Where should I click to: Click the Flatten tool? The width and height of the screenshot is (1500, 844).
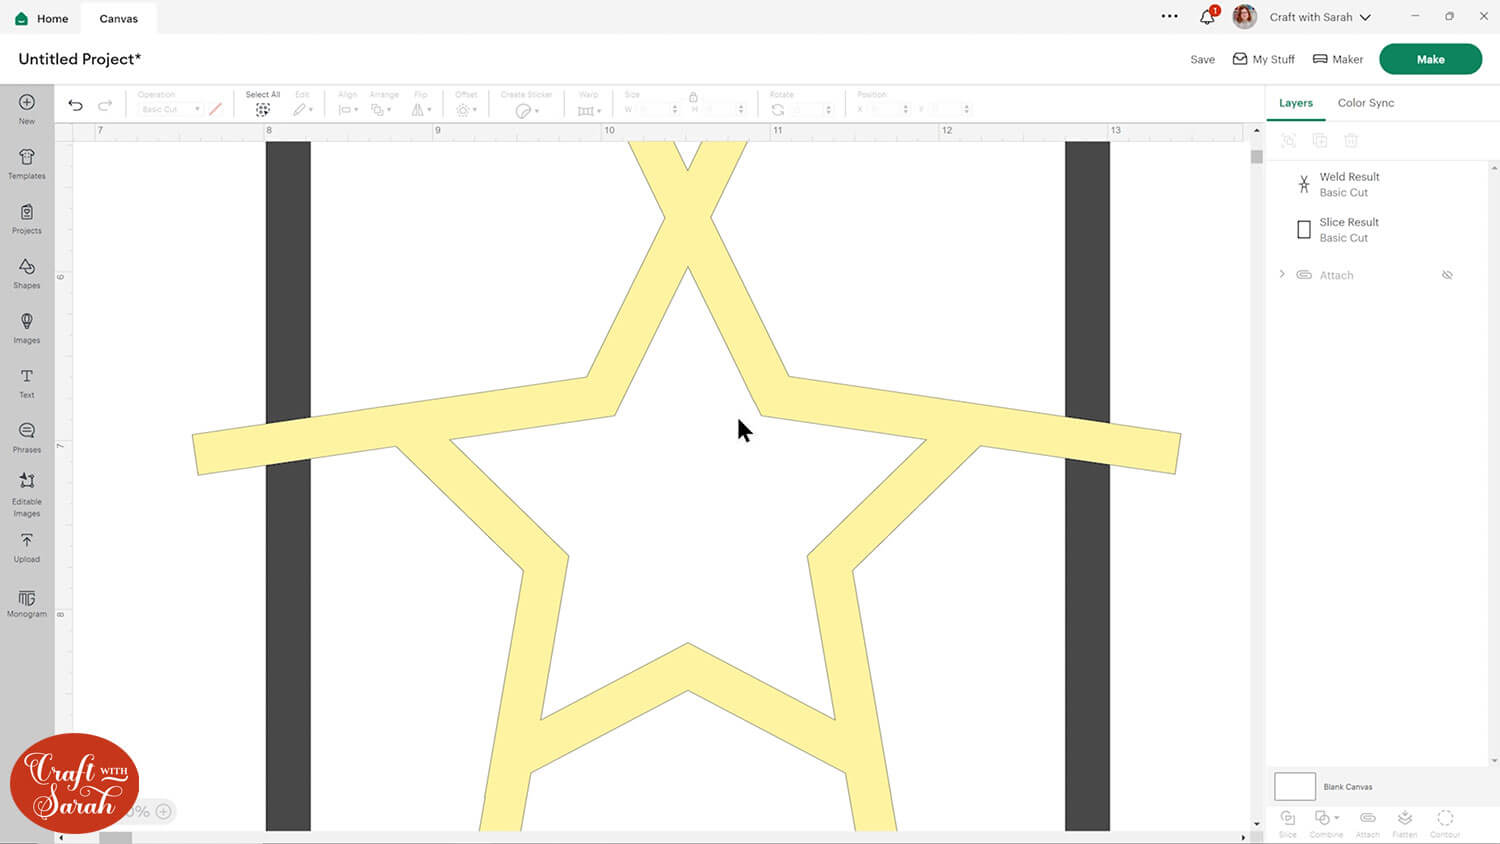1405,823
